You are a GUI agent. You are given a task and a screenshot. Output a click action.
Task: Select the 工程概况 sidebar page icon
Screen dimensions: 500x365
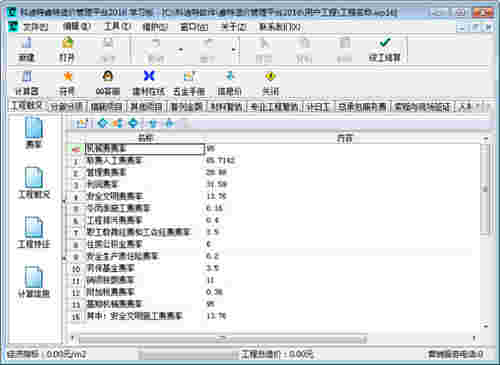(34, 183)
